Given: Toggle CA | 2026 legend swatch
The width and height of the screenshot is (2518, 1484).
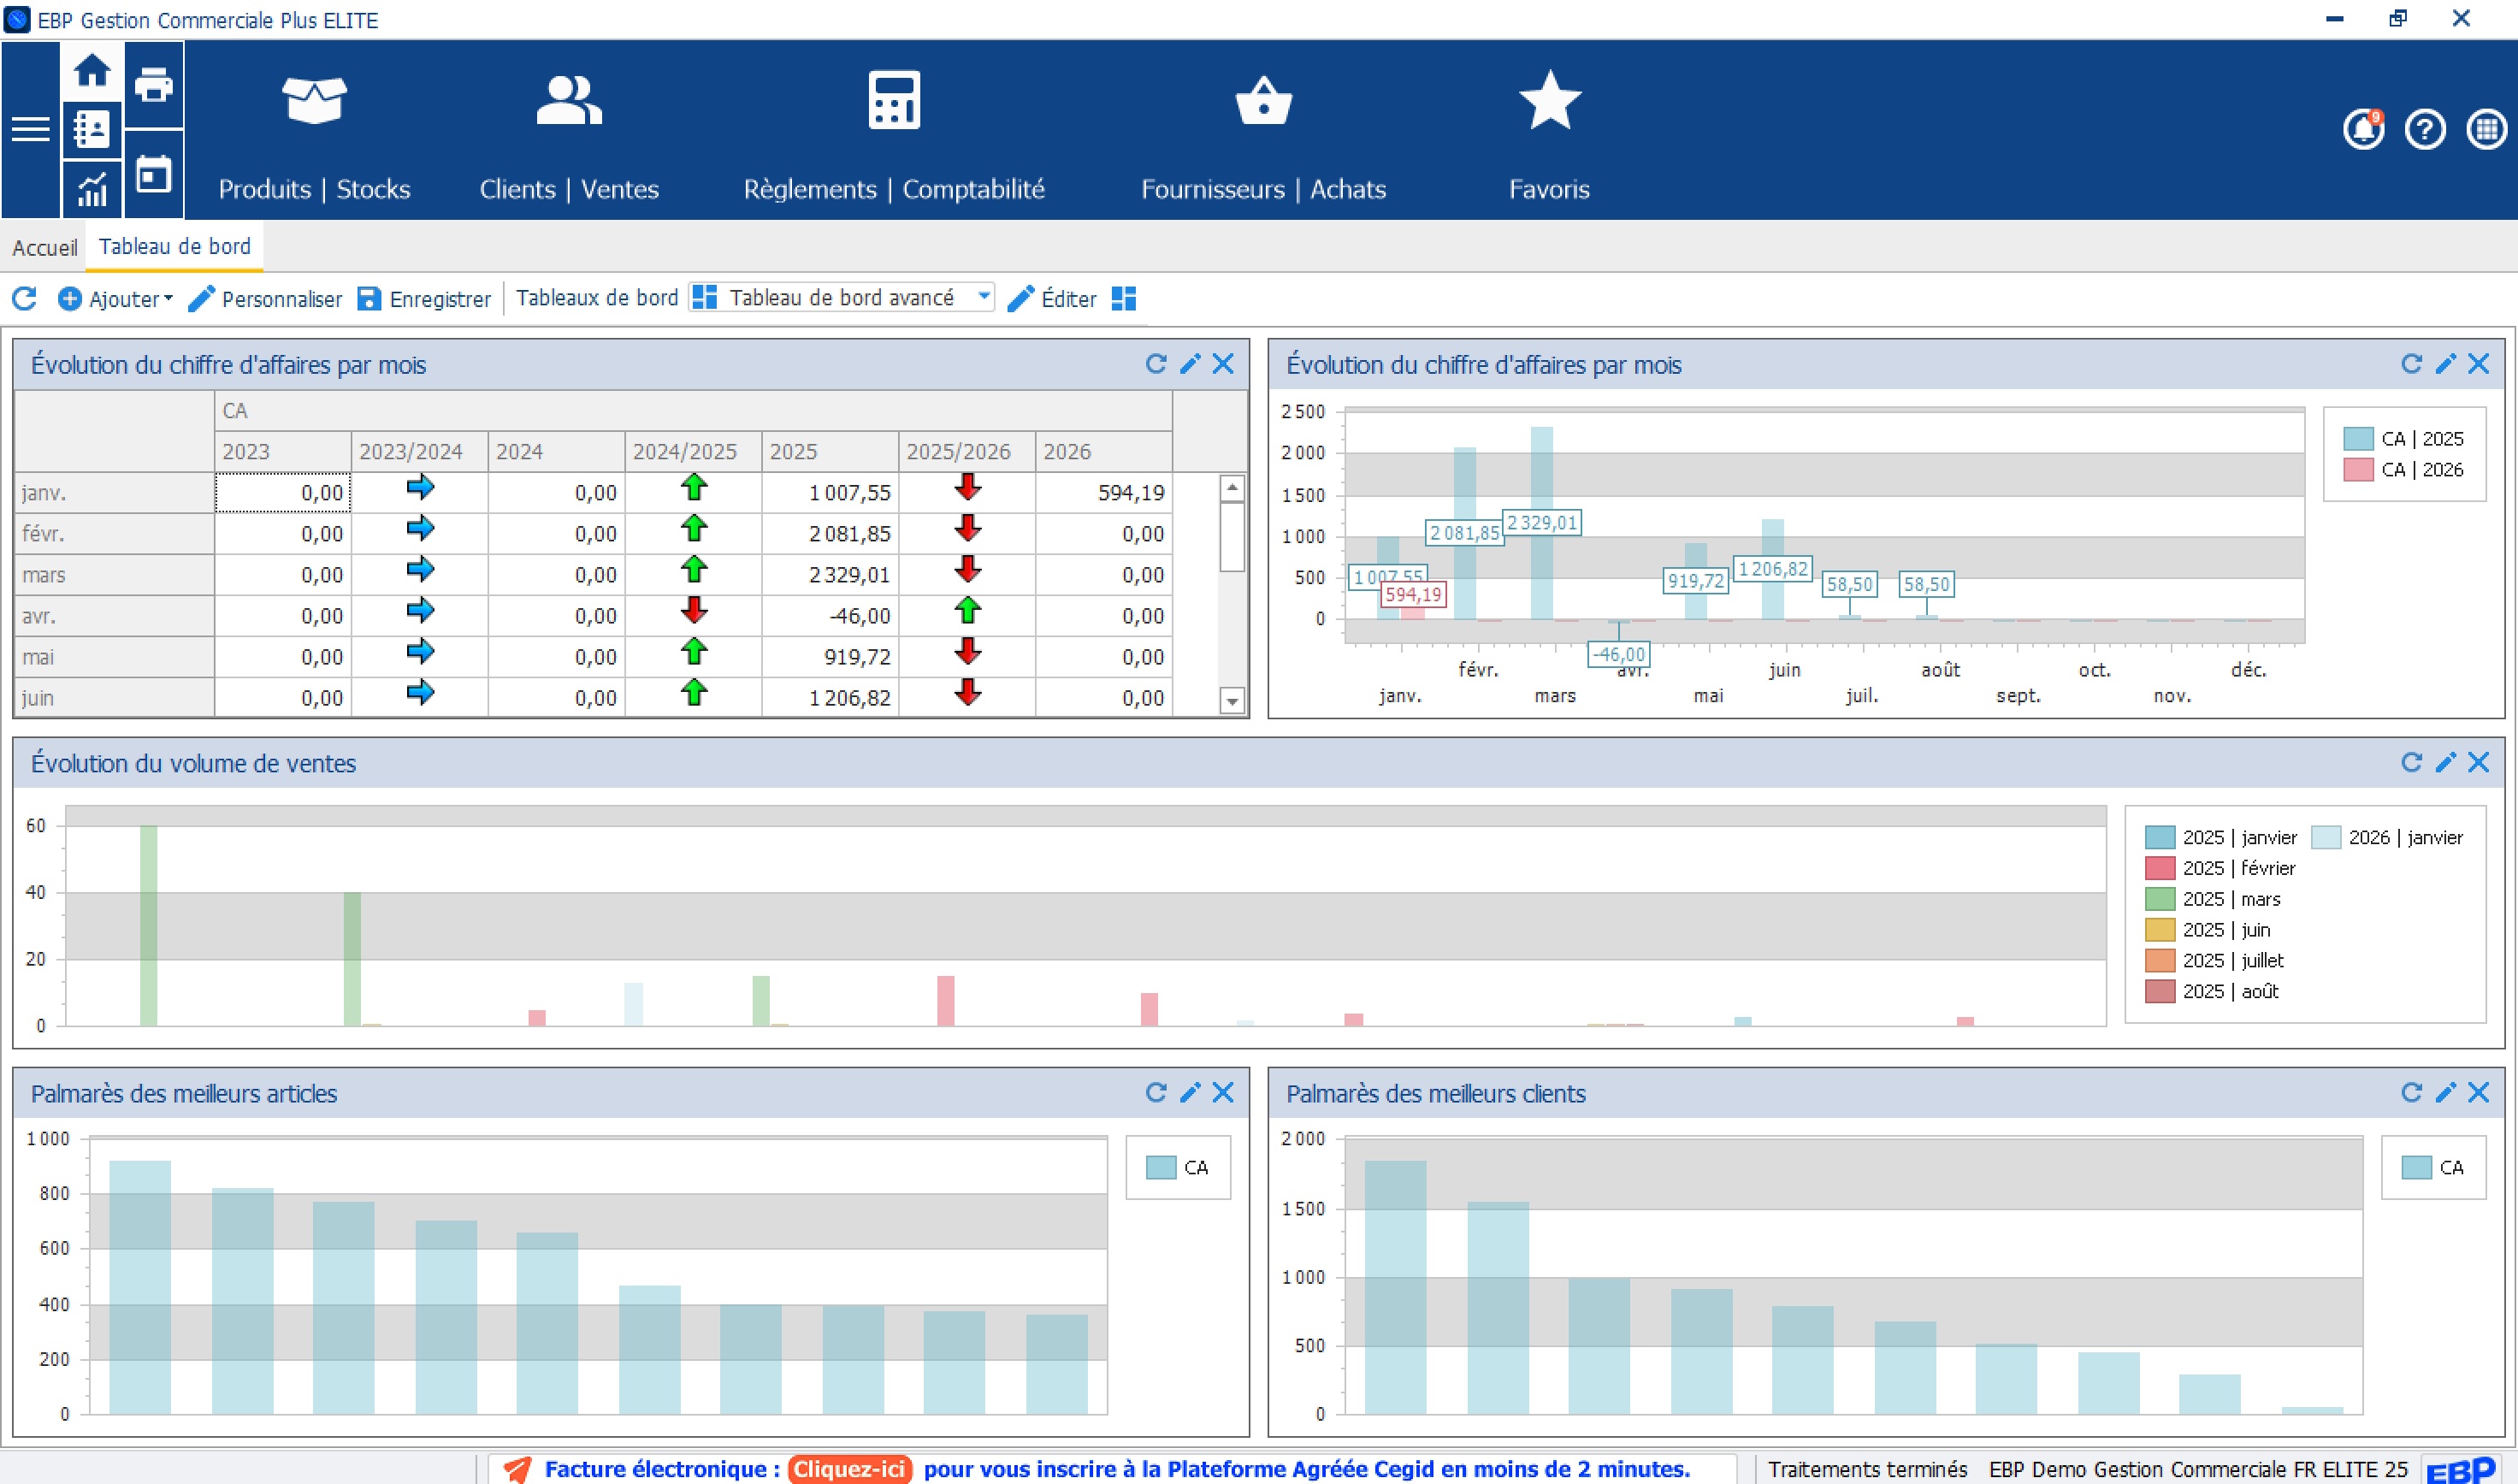Looking at the screenshot, I should point(2358,470).
